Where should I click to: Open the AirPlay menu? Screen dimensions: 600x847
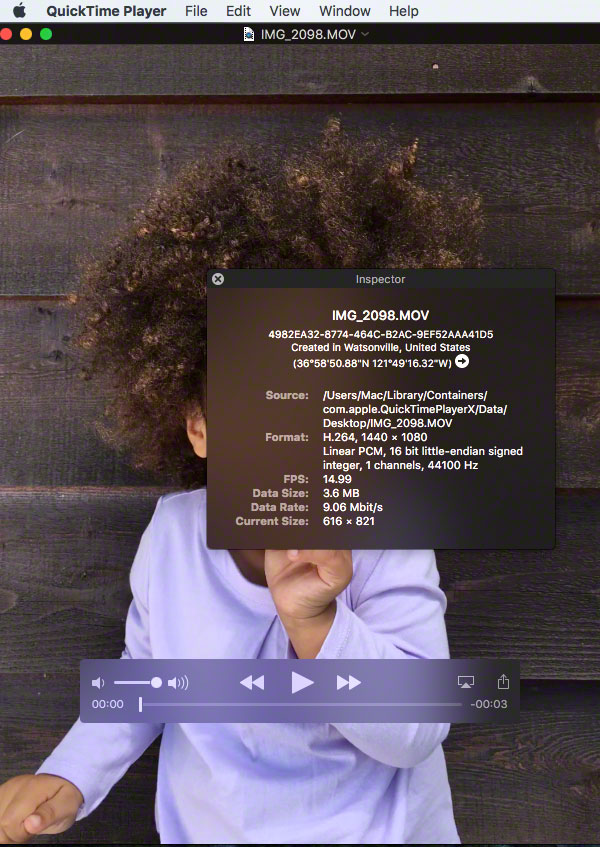(466, 682)
